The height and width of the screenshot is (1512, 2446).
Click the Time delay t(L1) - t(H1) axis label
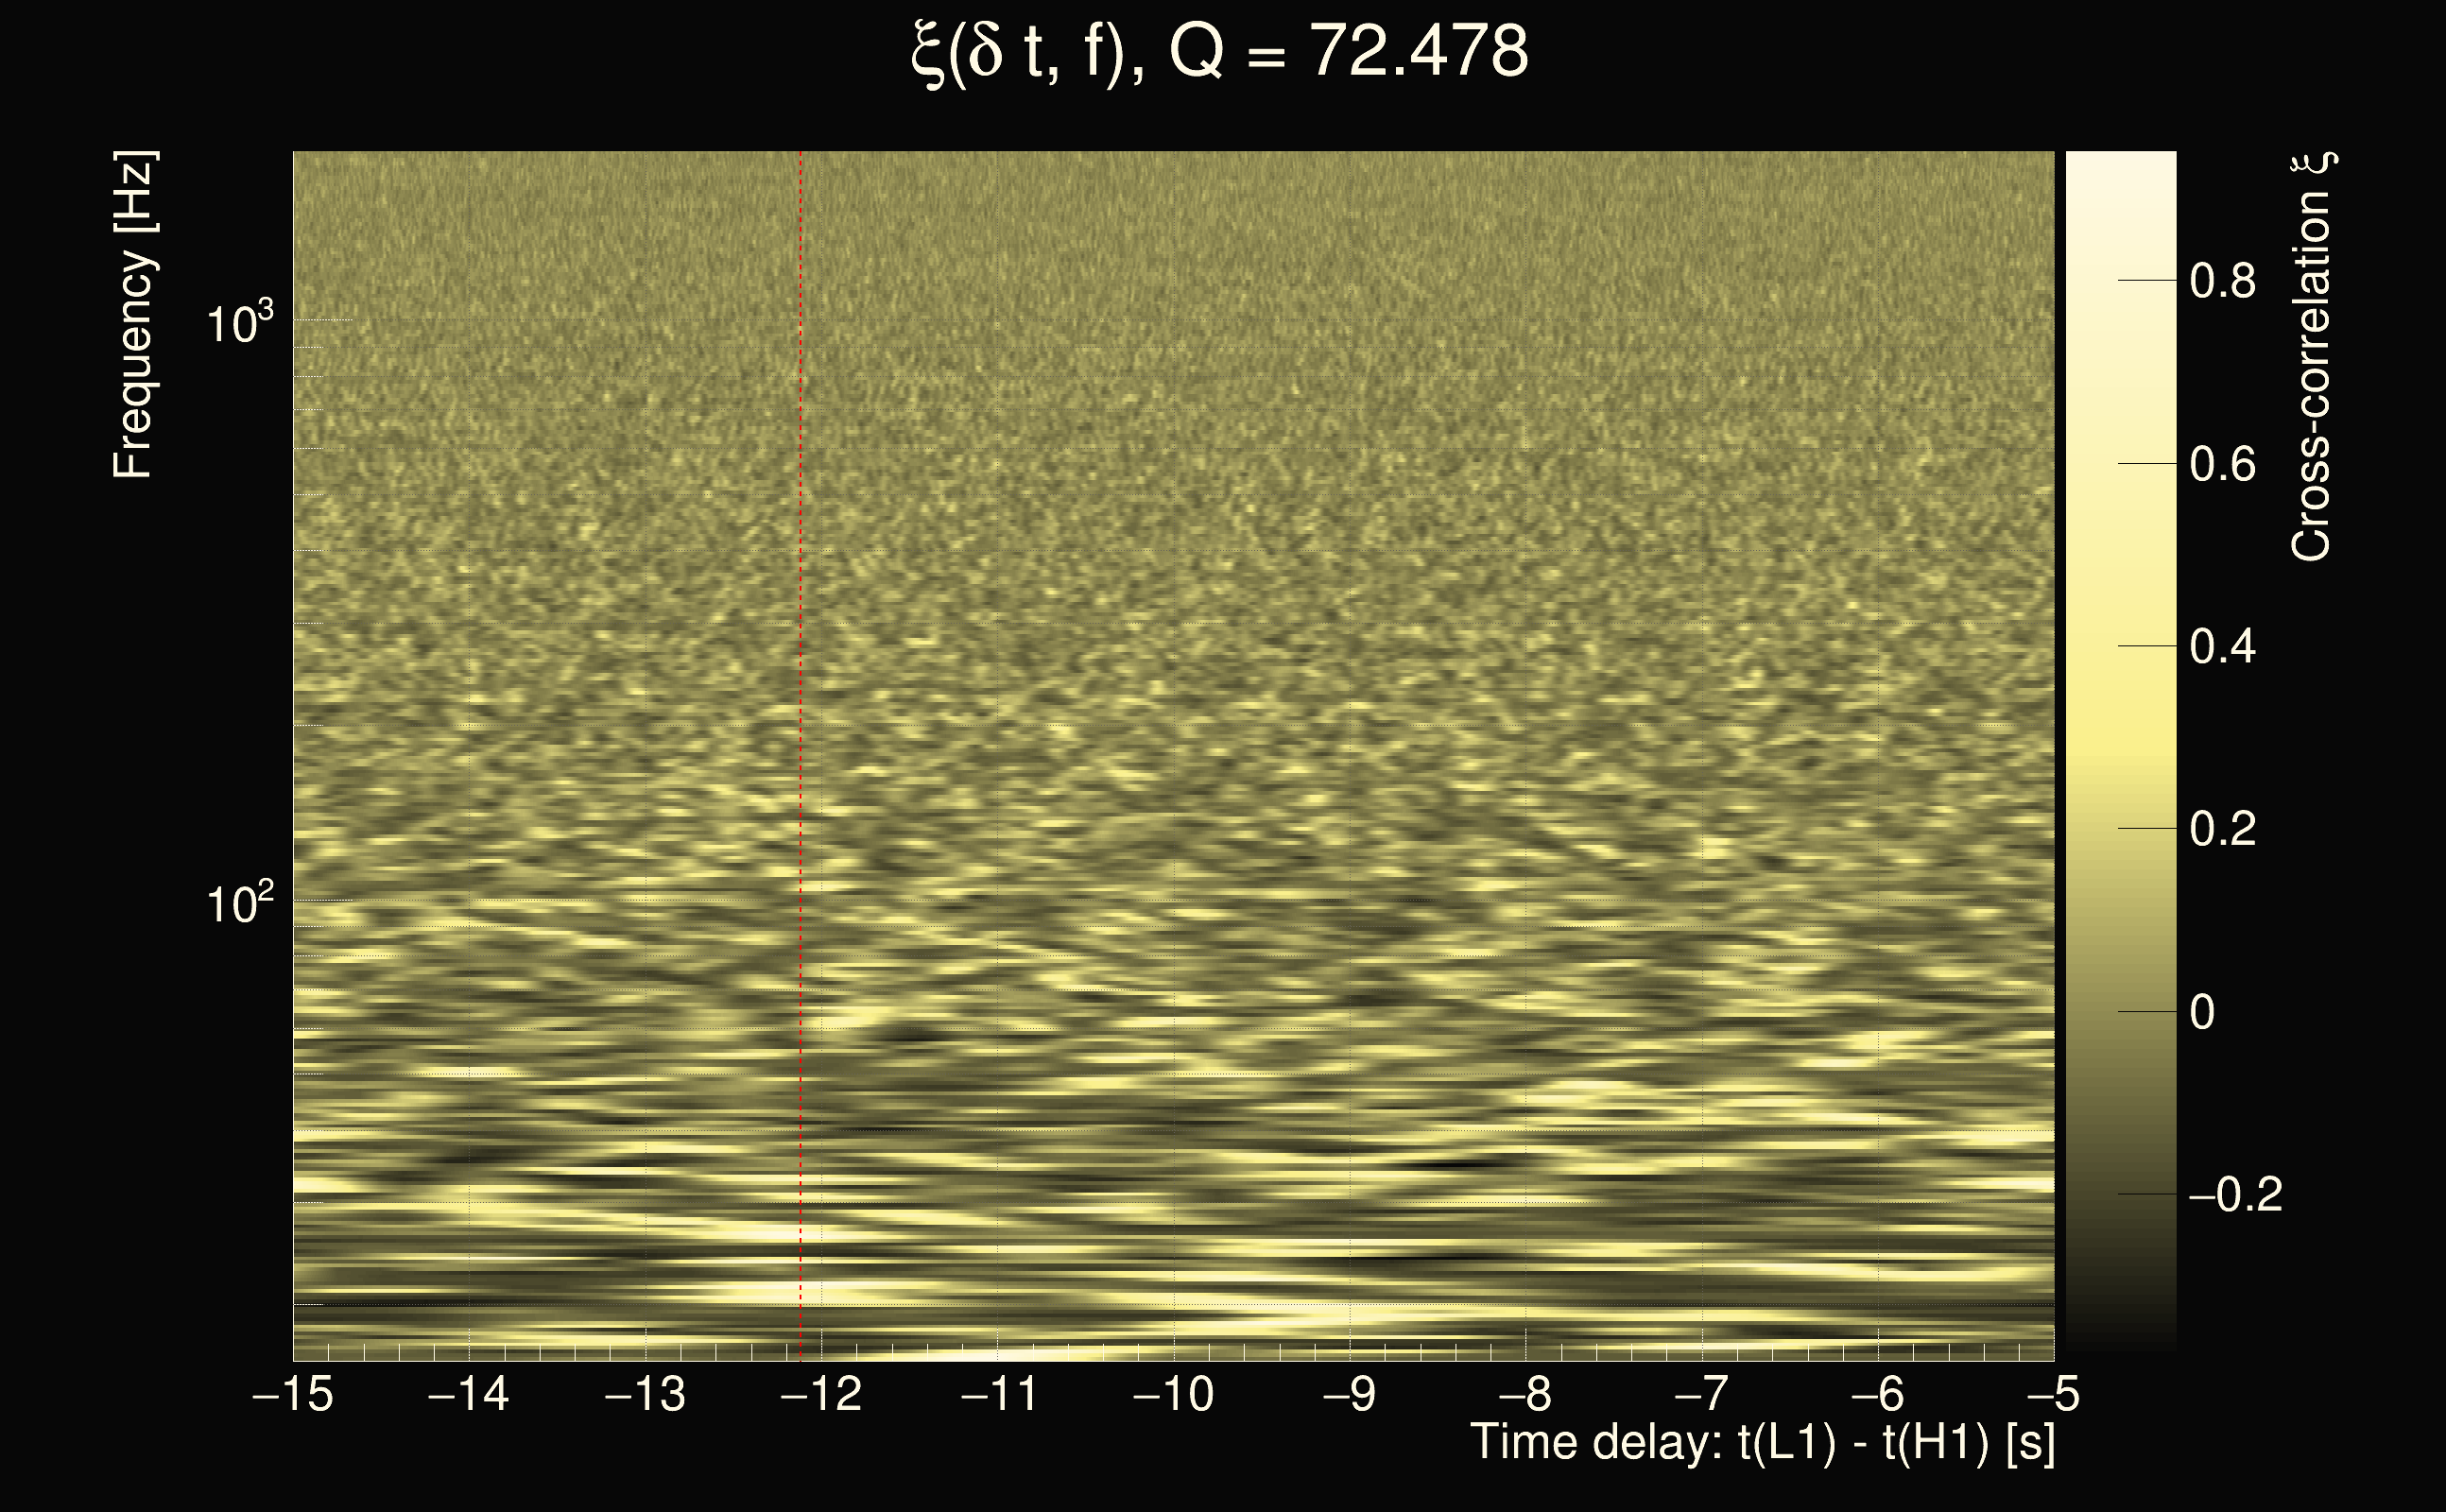(1762, 1443)
